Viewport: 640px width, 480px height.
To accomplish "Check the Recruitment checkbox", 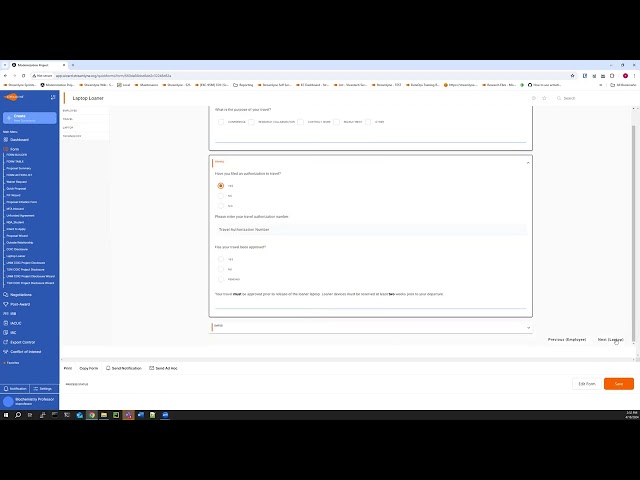I will 336,122.
